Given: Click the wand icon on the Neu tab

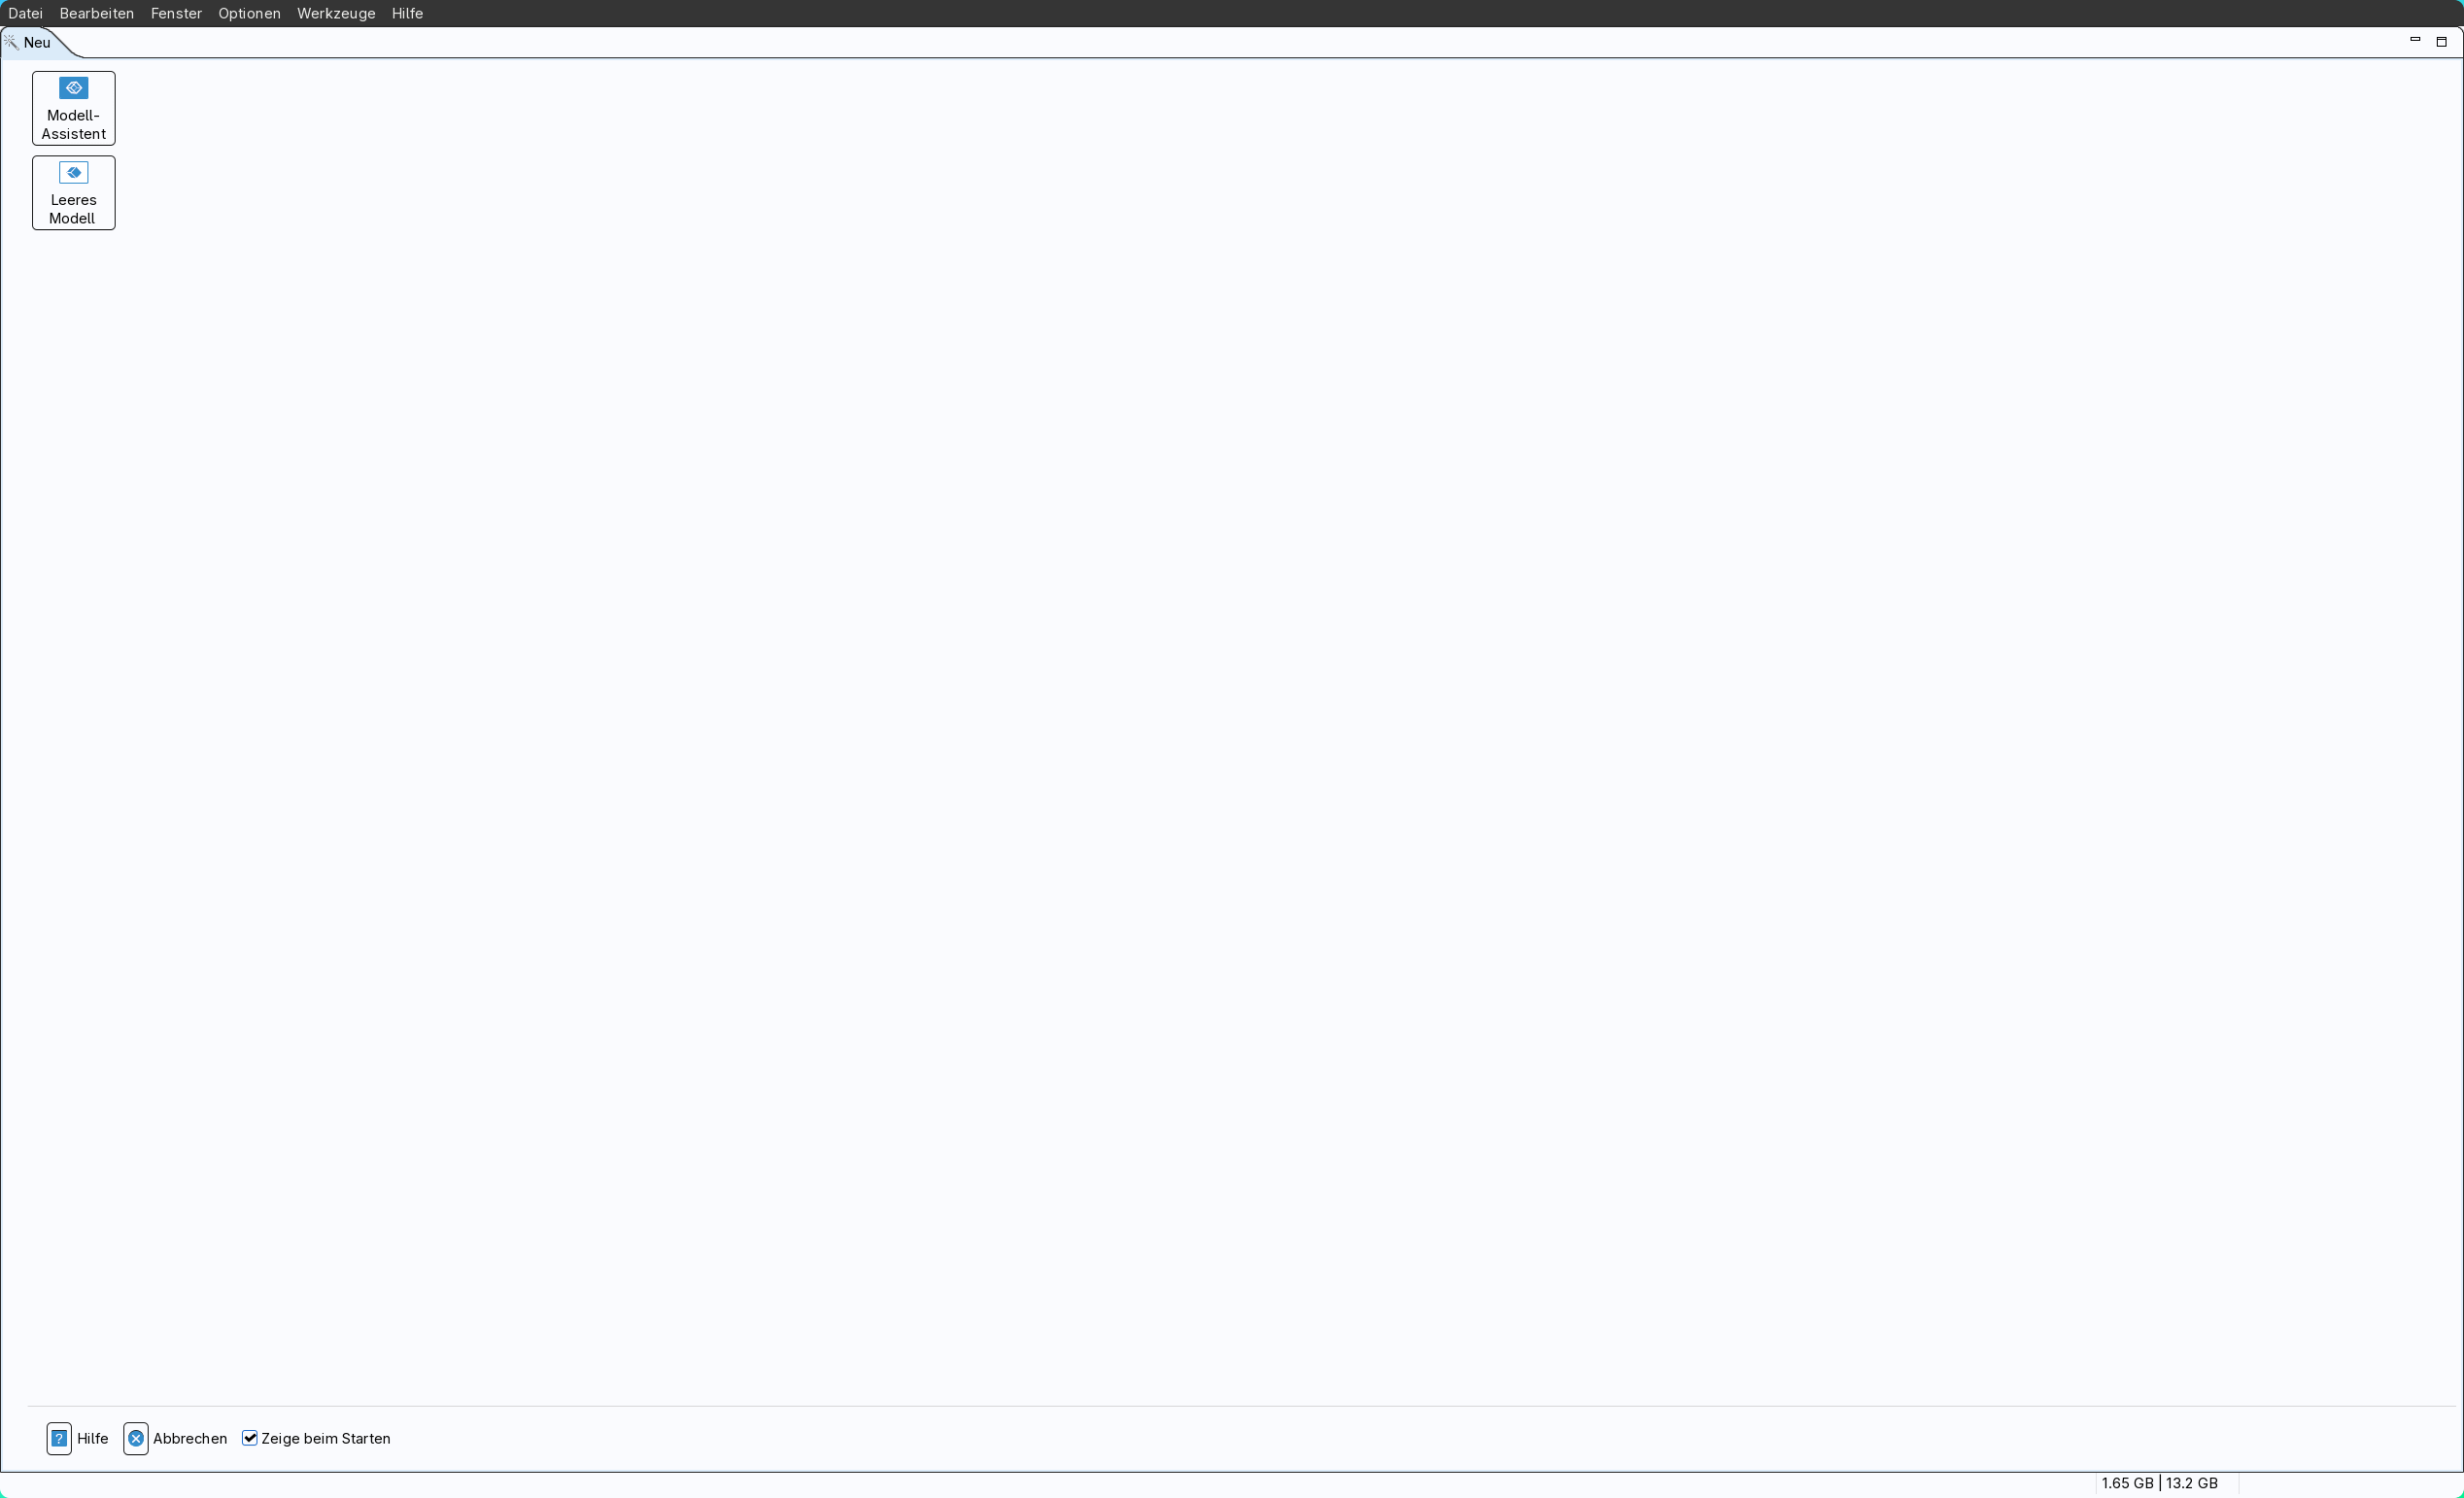Looking at the screenshot, I should coord(11,42).
